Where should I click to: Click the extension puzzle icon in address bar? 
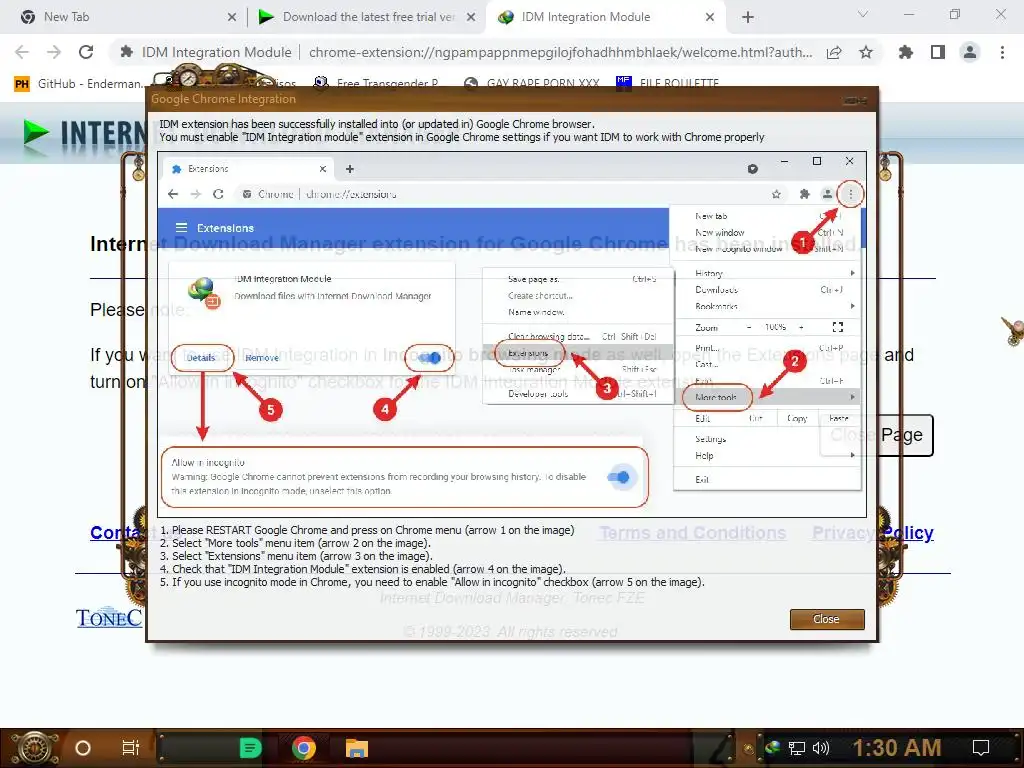127,52
